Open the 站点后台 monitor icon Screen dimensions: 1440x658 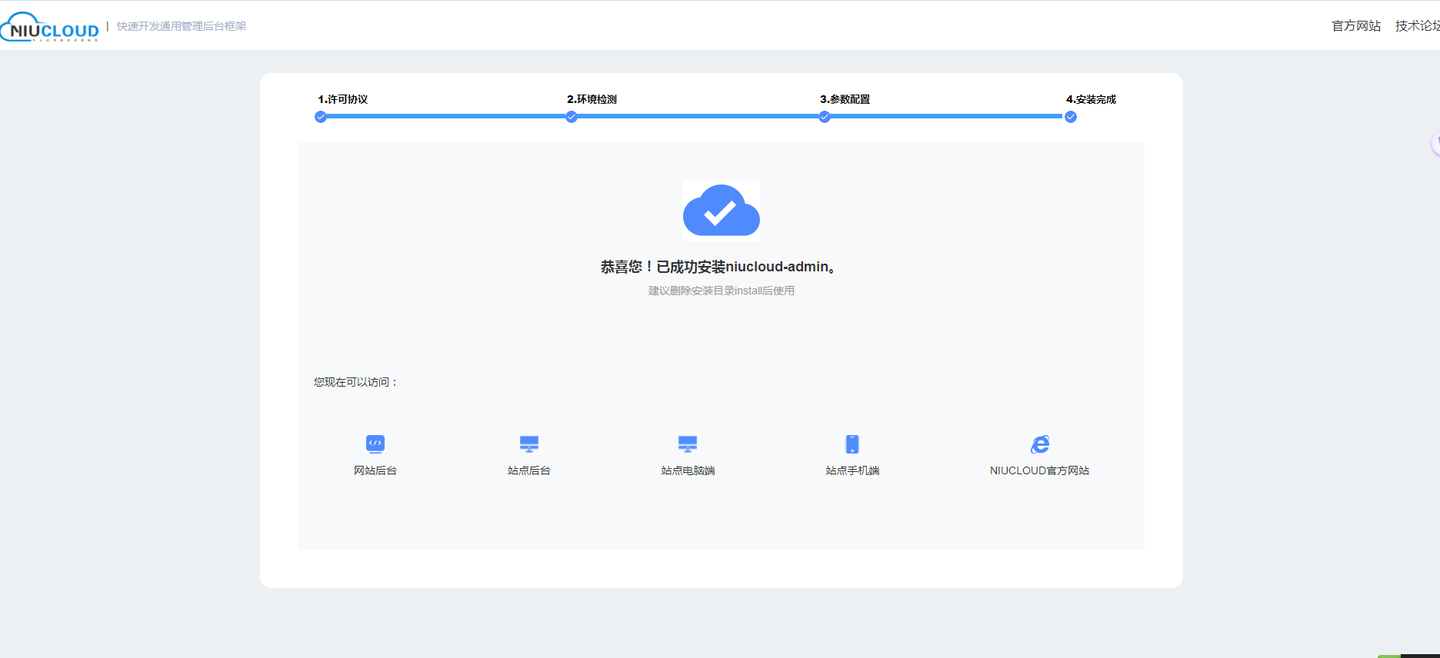click(x=529, y=444)
